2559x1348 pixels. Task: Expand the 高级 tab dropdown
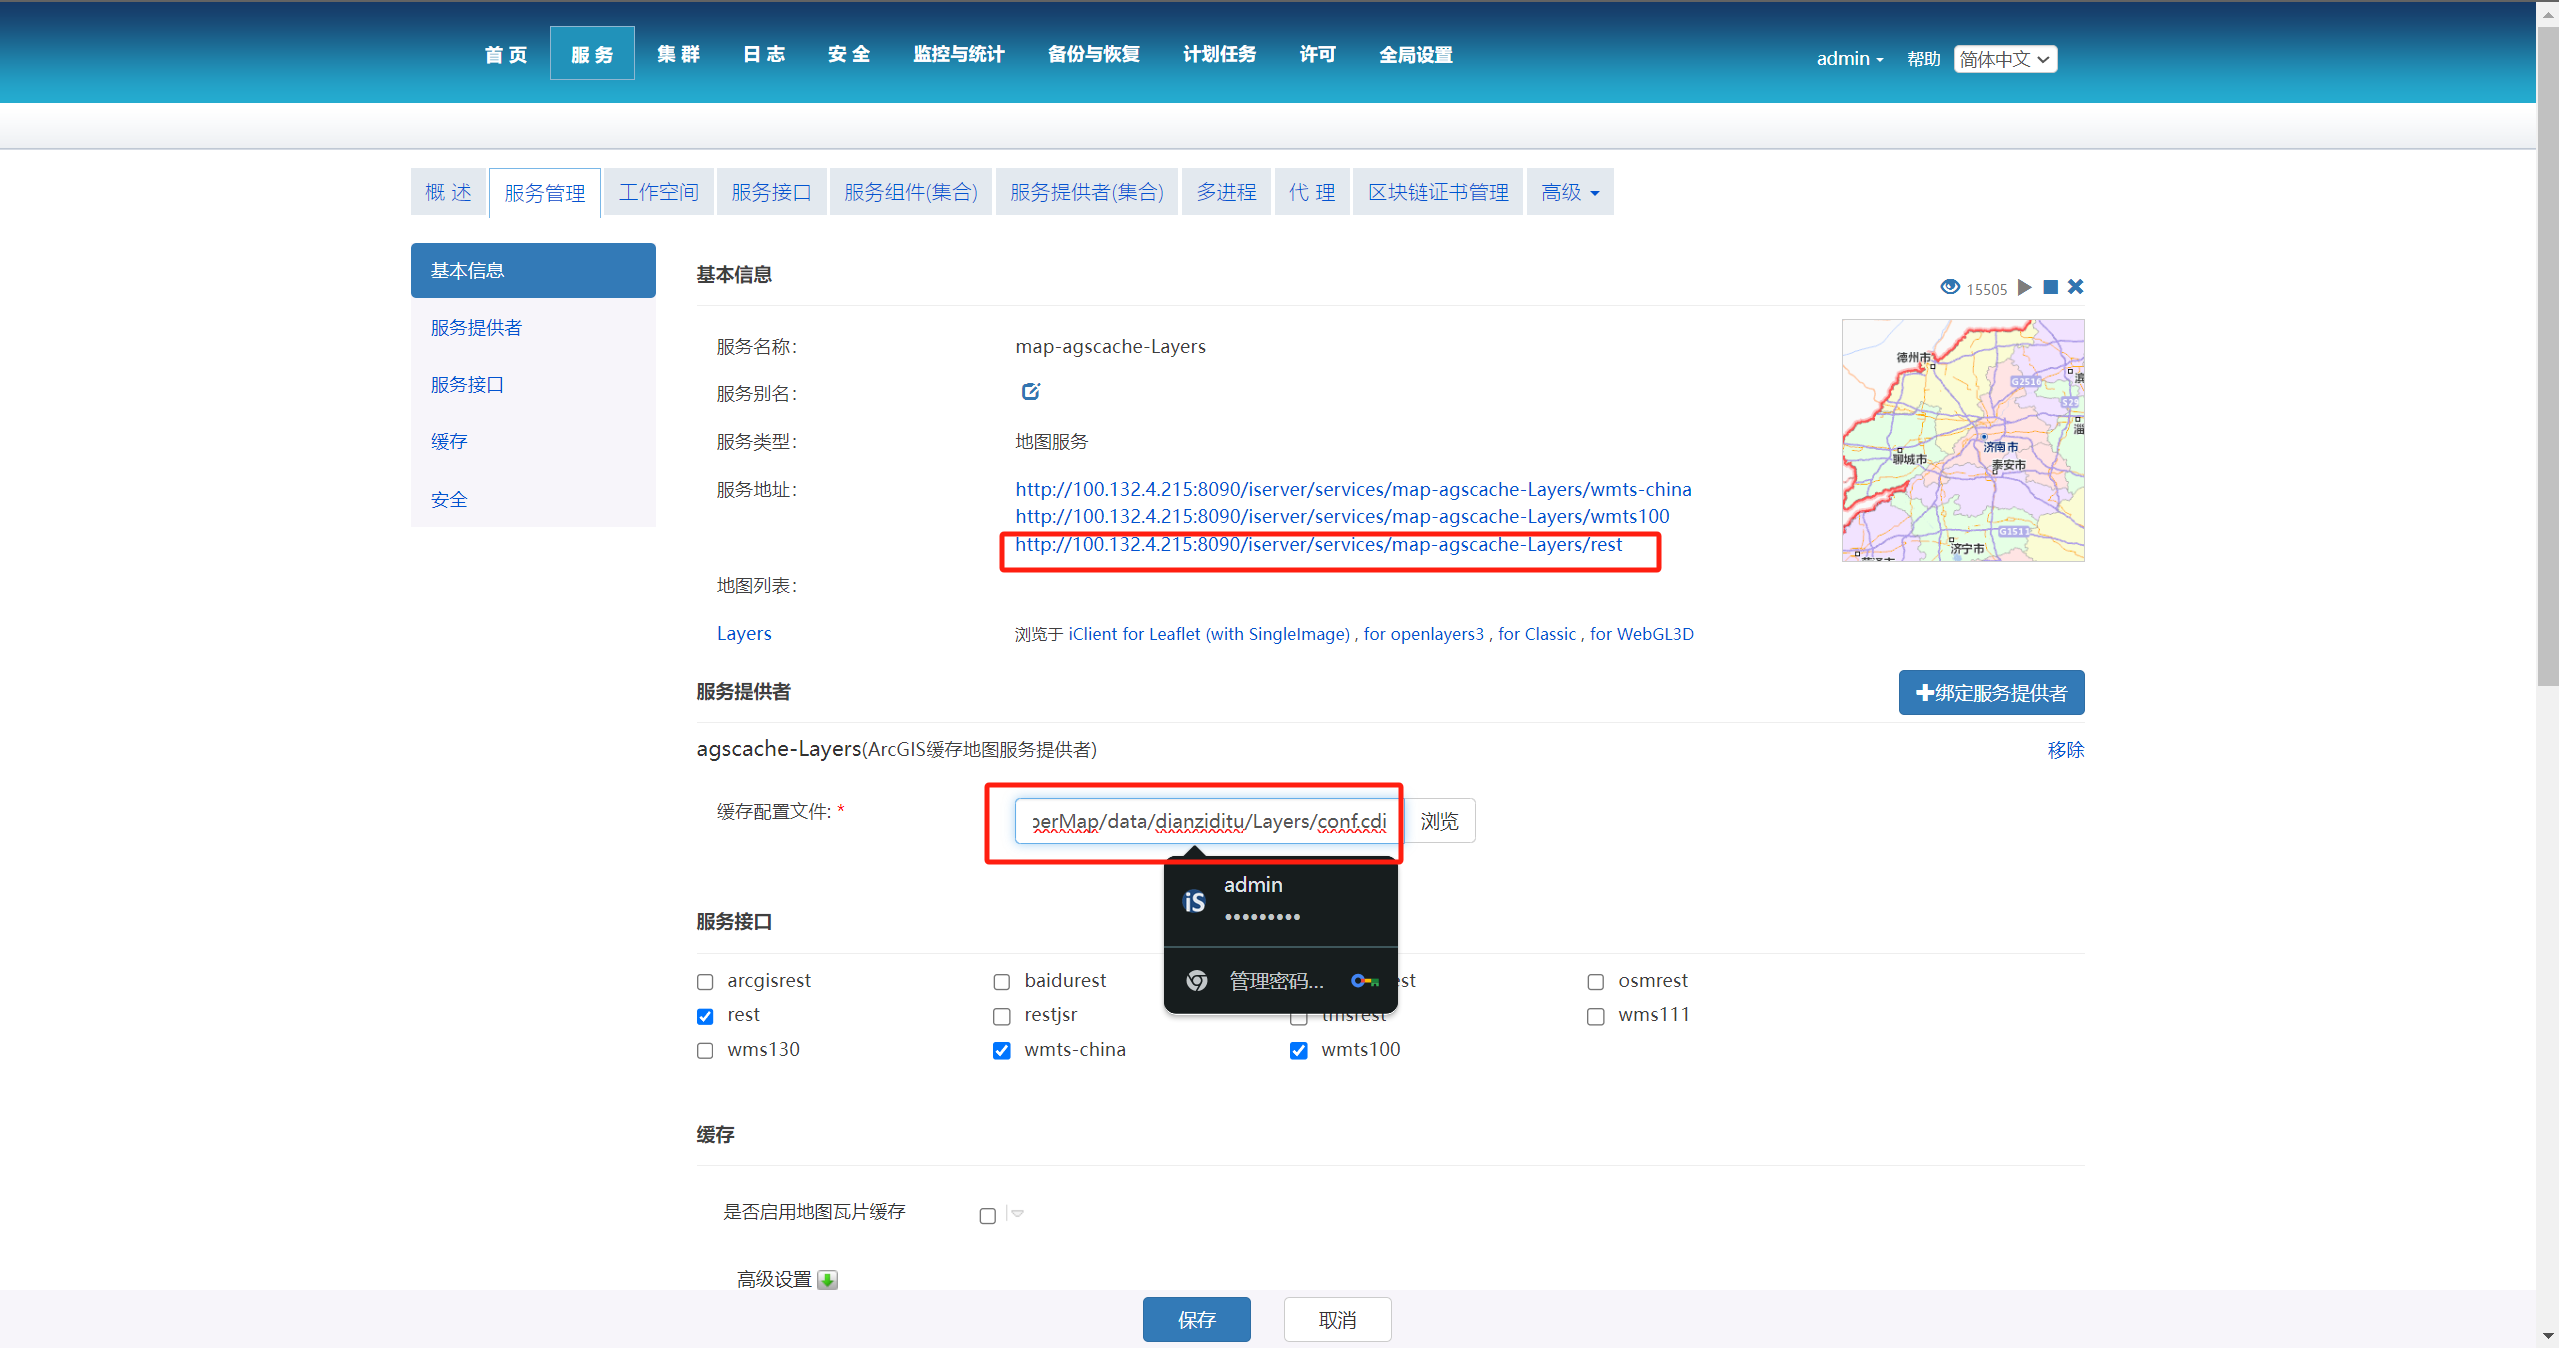1570,192
